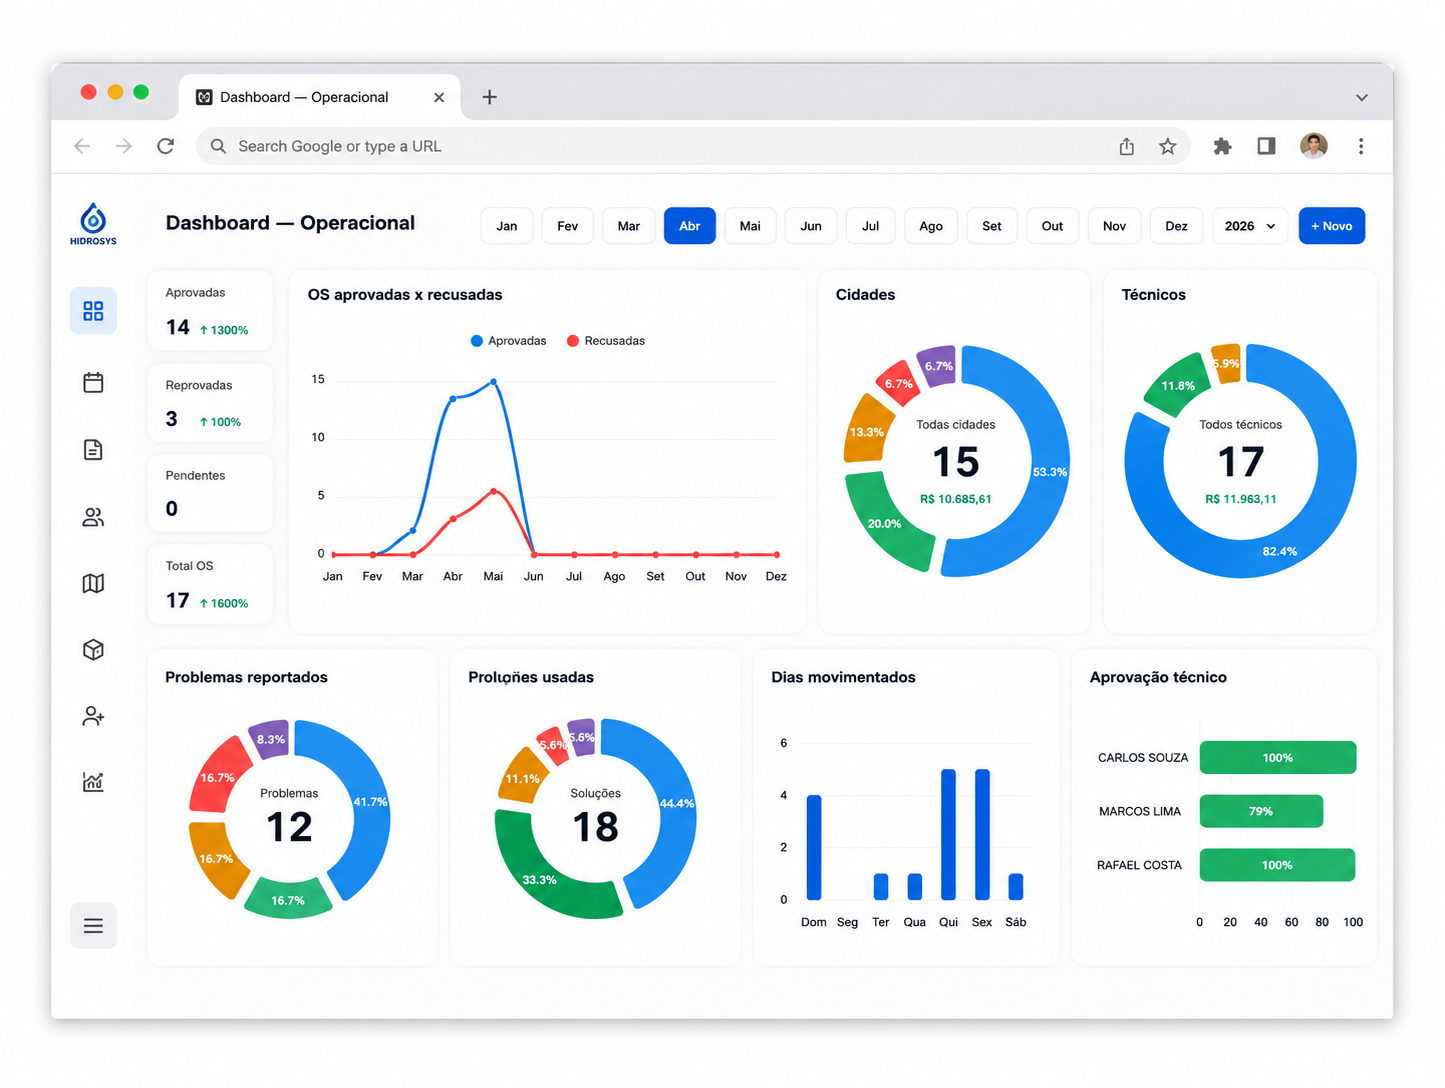Click the Dom bar in Dias movimentados

[814, 847]
